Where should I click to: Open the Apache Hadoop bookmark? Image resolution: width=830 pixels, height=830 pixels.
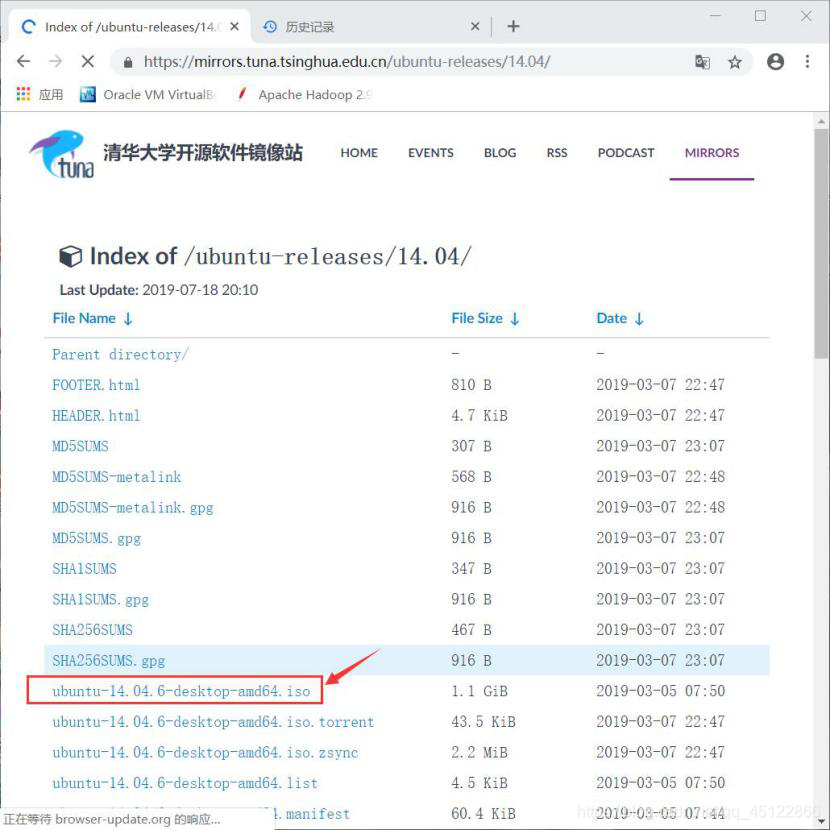pyautogui.click(x=304, y=94)
